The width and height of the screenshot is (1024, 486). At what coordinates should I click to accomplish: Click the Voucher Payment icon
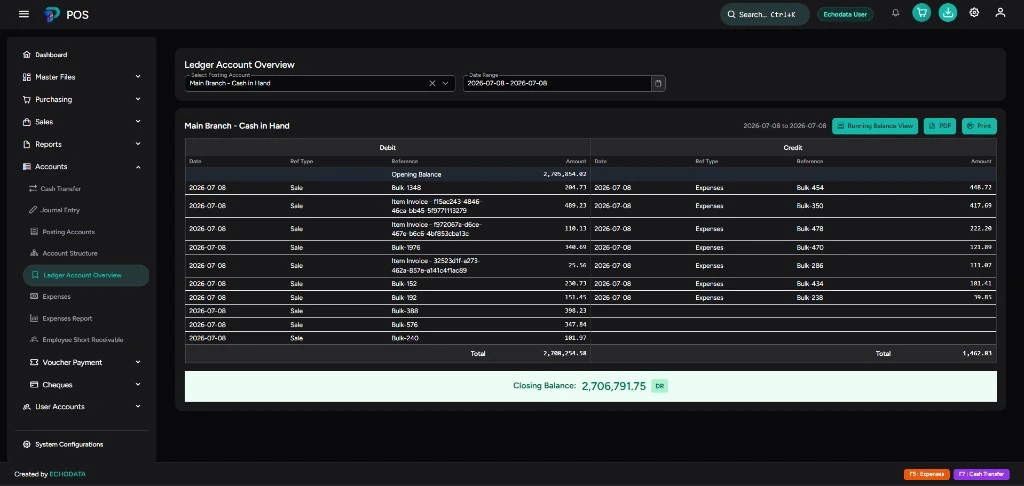coord(35,362)
